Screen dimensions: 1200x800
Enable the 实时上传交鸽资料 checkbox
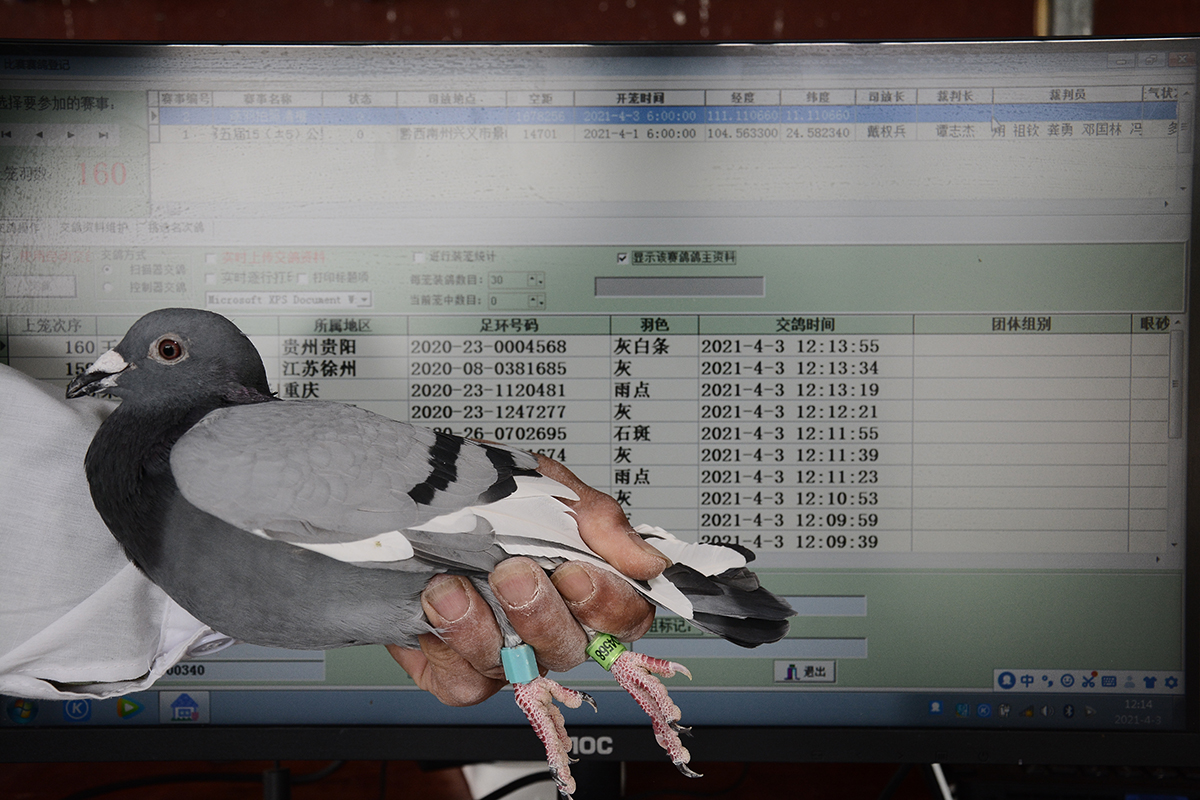[x=211, y=258]
